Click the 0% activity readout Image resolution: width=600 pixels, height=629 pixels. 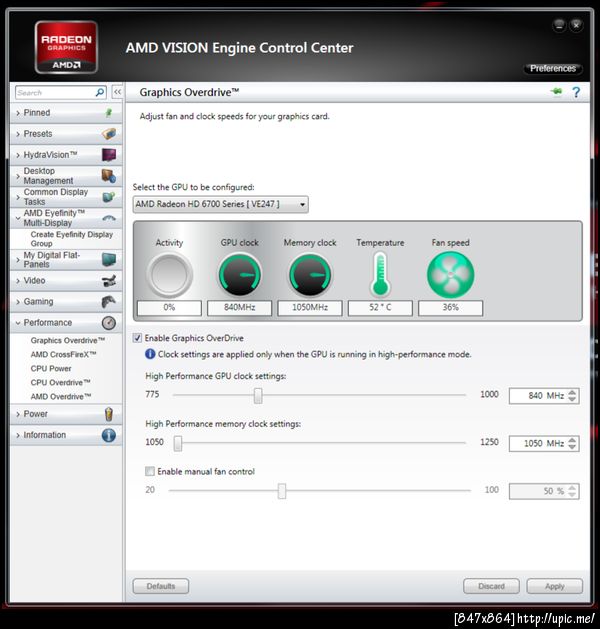pyautogui.click(x=169, y=307)
